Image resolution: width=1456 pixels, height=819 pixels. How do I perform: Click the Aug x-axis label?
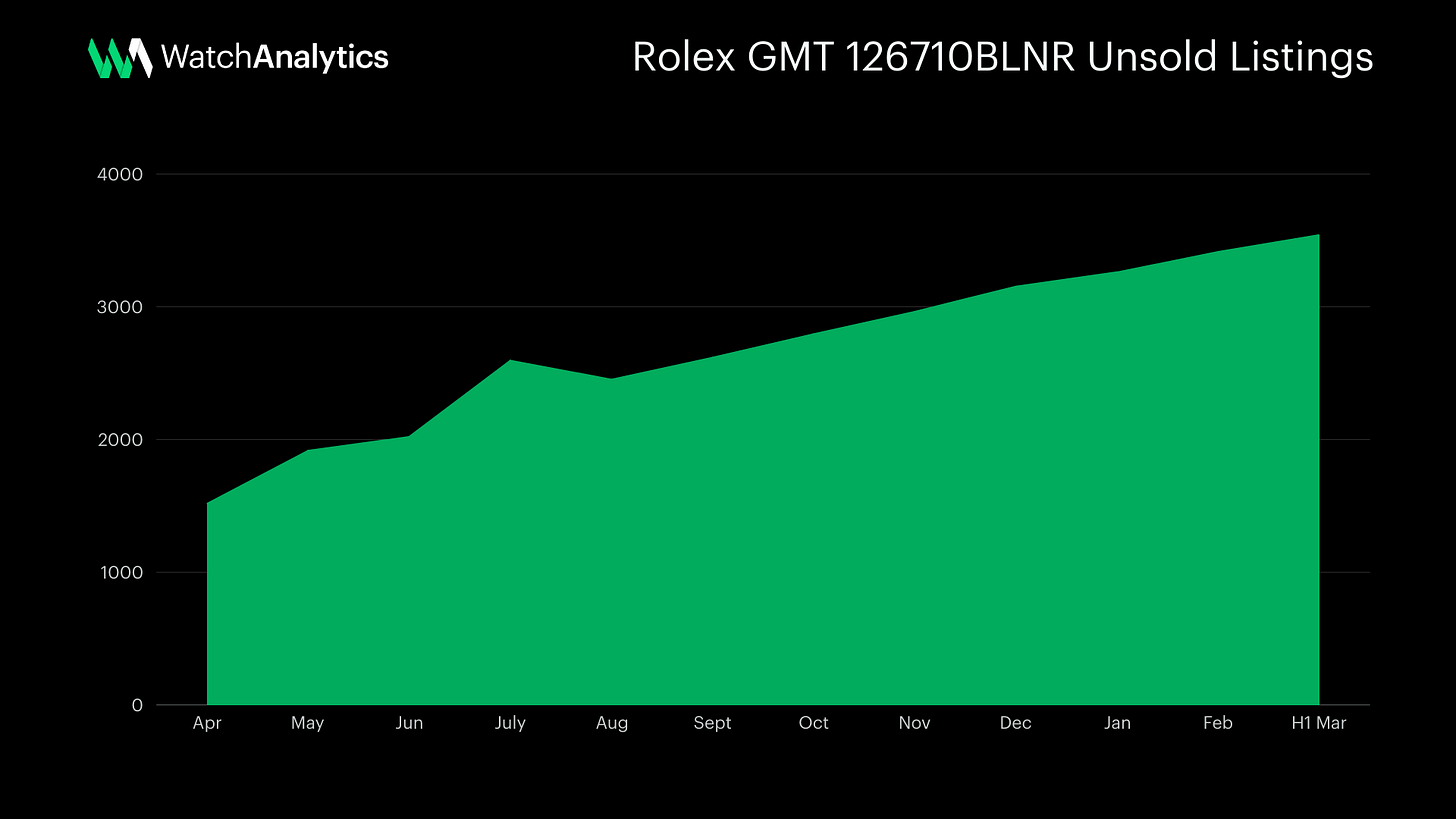coord(611,724)
